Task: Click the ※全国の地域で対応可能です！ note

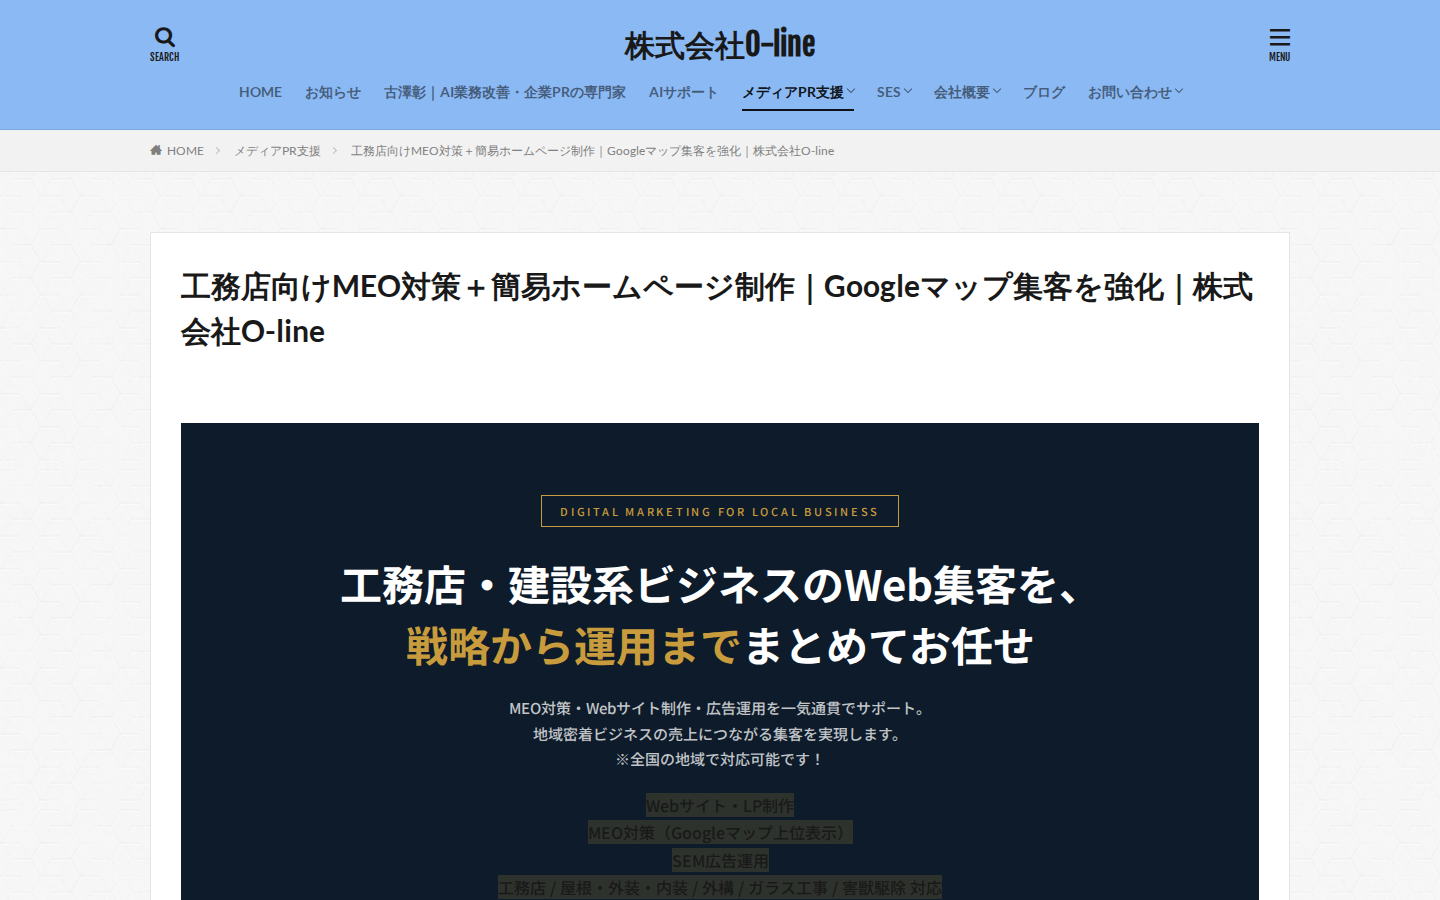Action: [x=720, y=760]
